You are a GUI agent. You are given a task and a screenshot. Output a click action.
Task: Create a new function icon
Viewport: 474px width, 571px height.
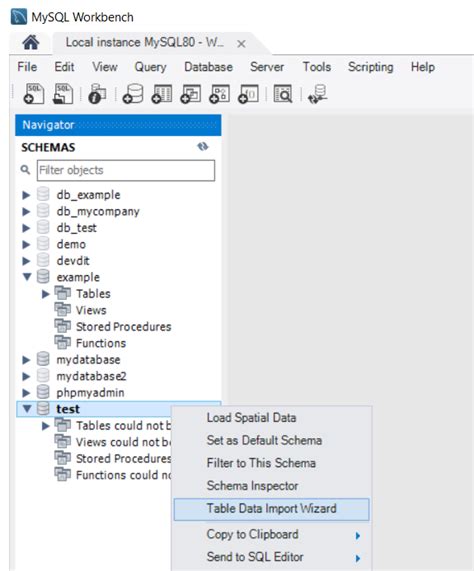click(x=248, y=94)
